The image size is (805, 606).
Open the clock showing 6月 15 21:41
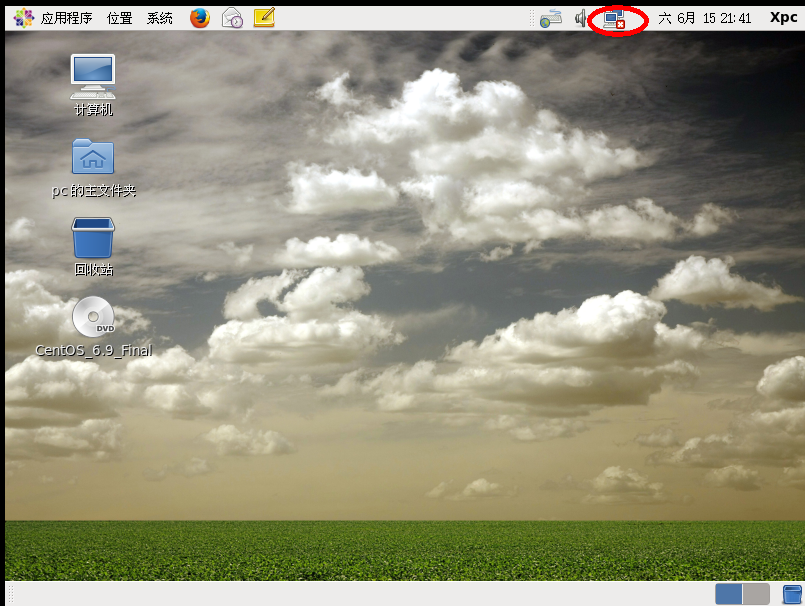pos(704,18)
